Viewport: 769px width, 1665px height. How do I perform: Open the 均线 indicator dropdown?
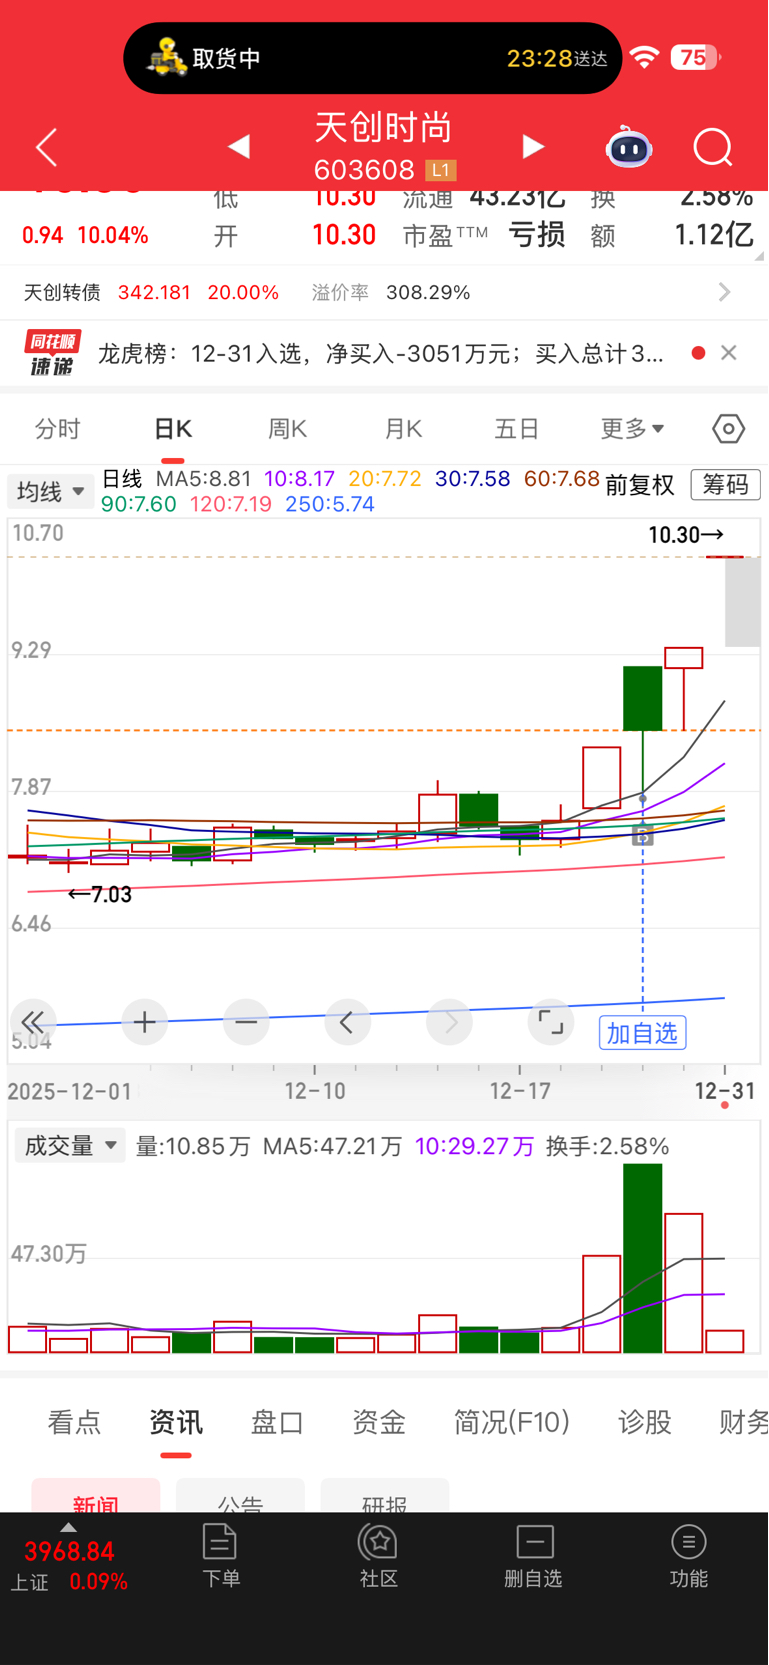click(x=51, y=491)
